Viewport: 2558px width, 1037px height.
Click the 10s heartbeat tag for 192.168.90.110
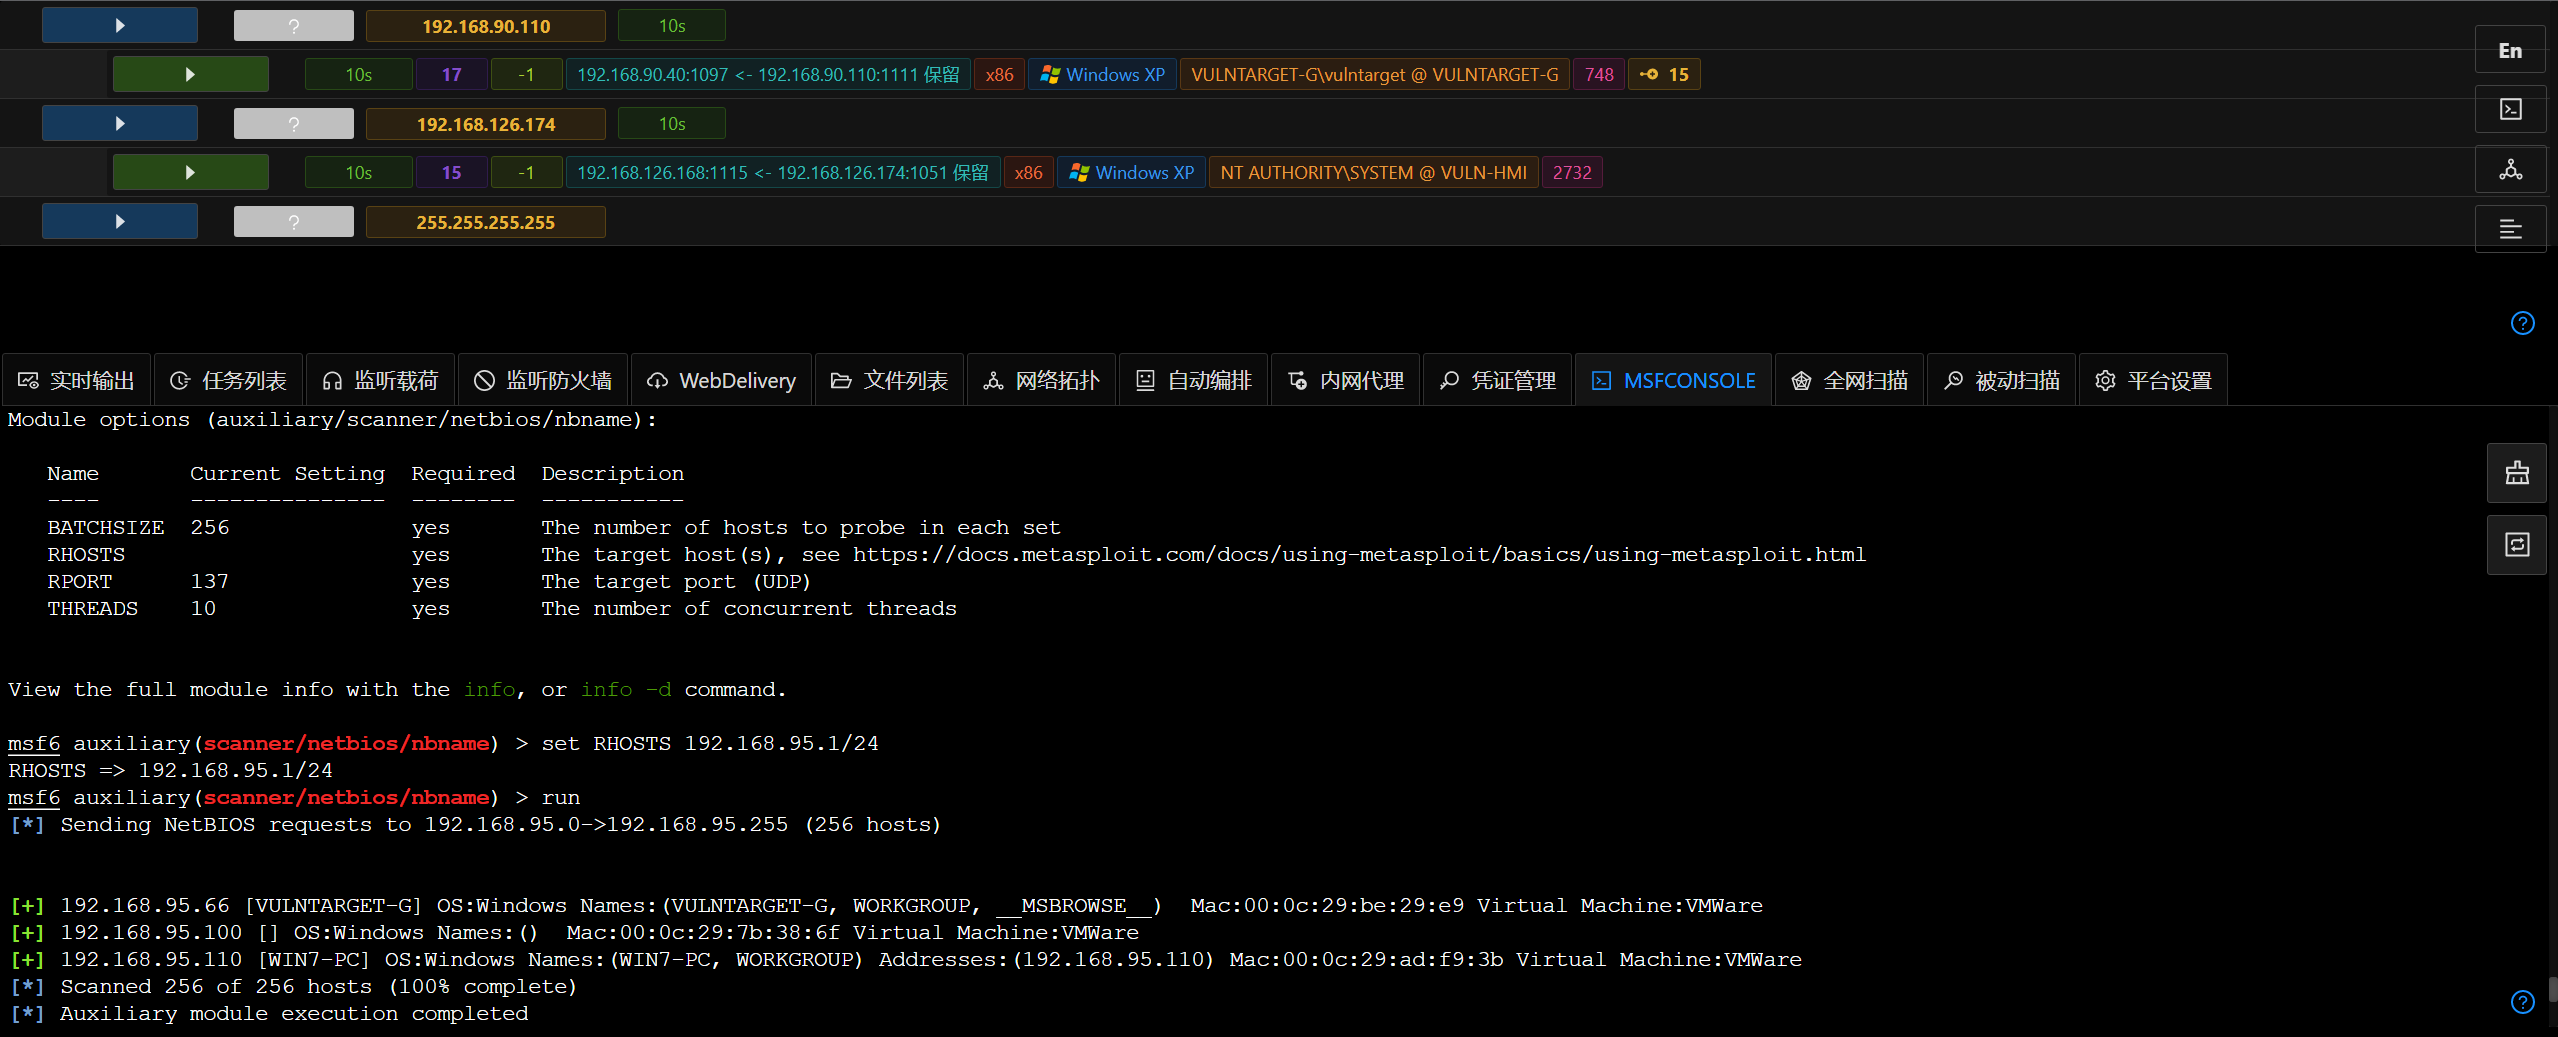pos(672,25)
